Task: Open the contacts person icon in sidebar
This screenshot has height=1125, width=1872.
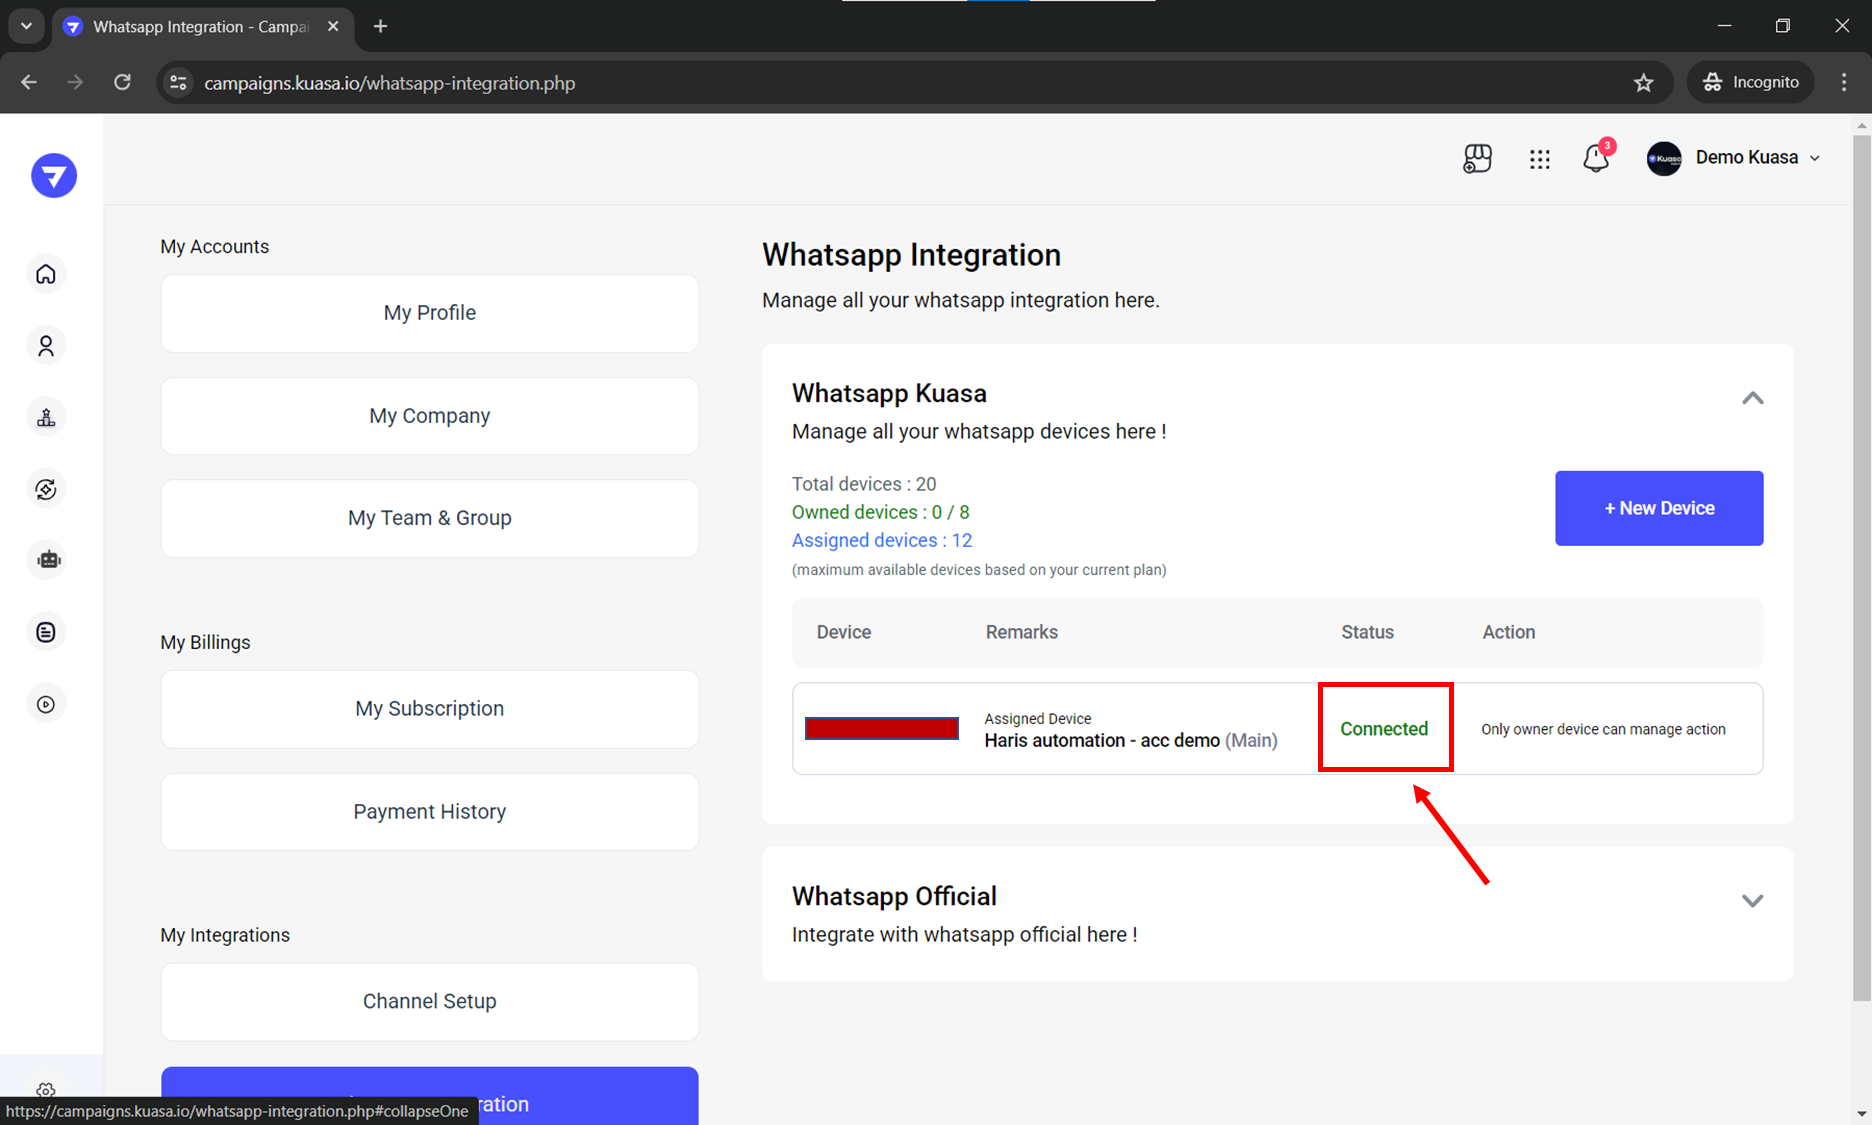Action: pos(46,346)
